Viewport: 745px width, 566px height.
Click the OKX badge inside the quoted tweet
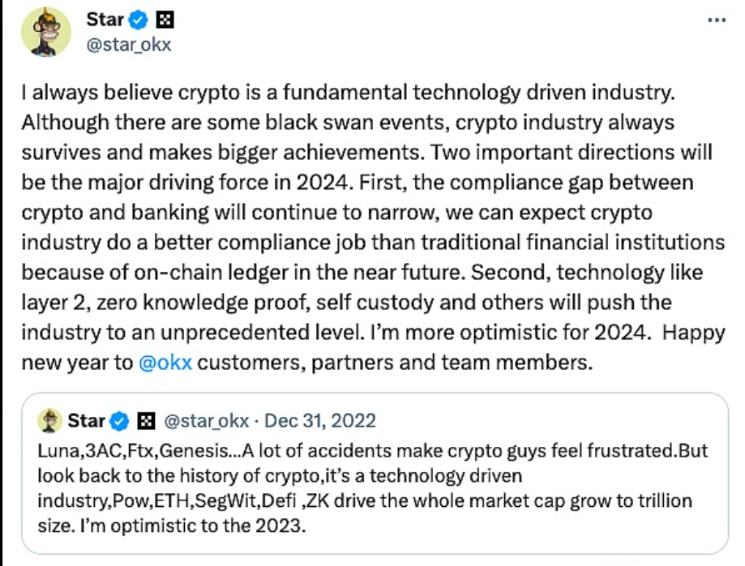(x=143, y=420)
